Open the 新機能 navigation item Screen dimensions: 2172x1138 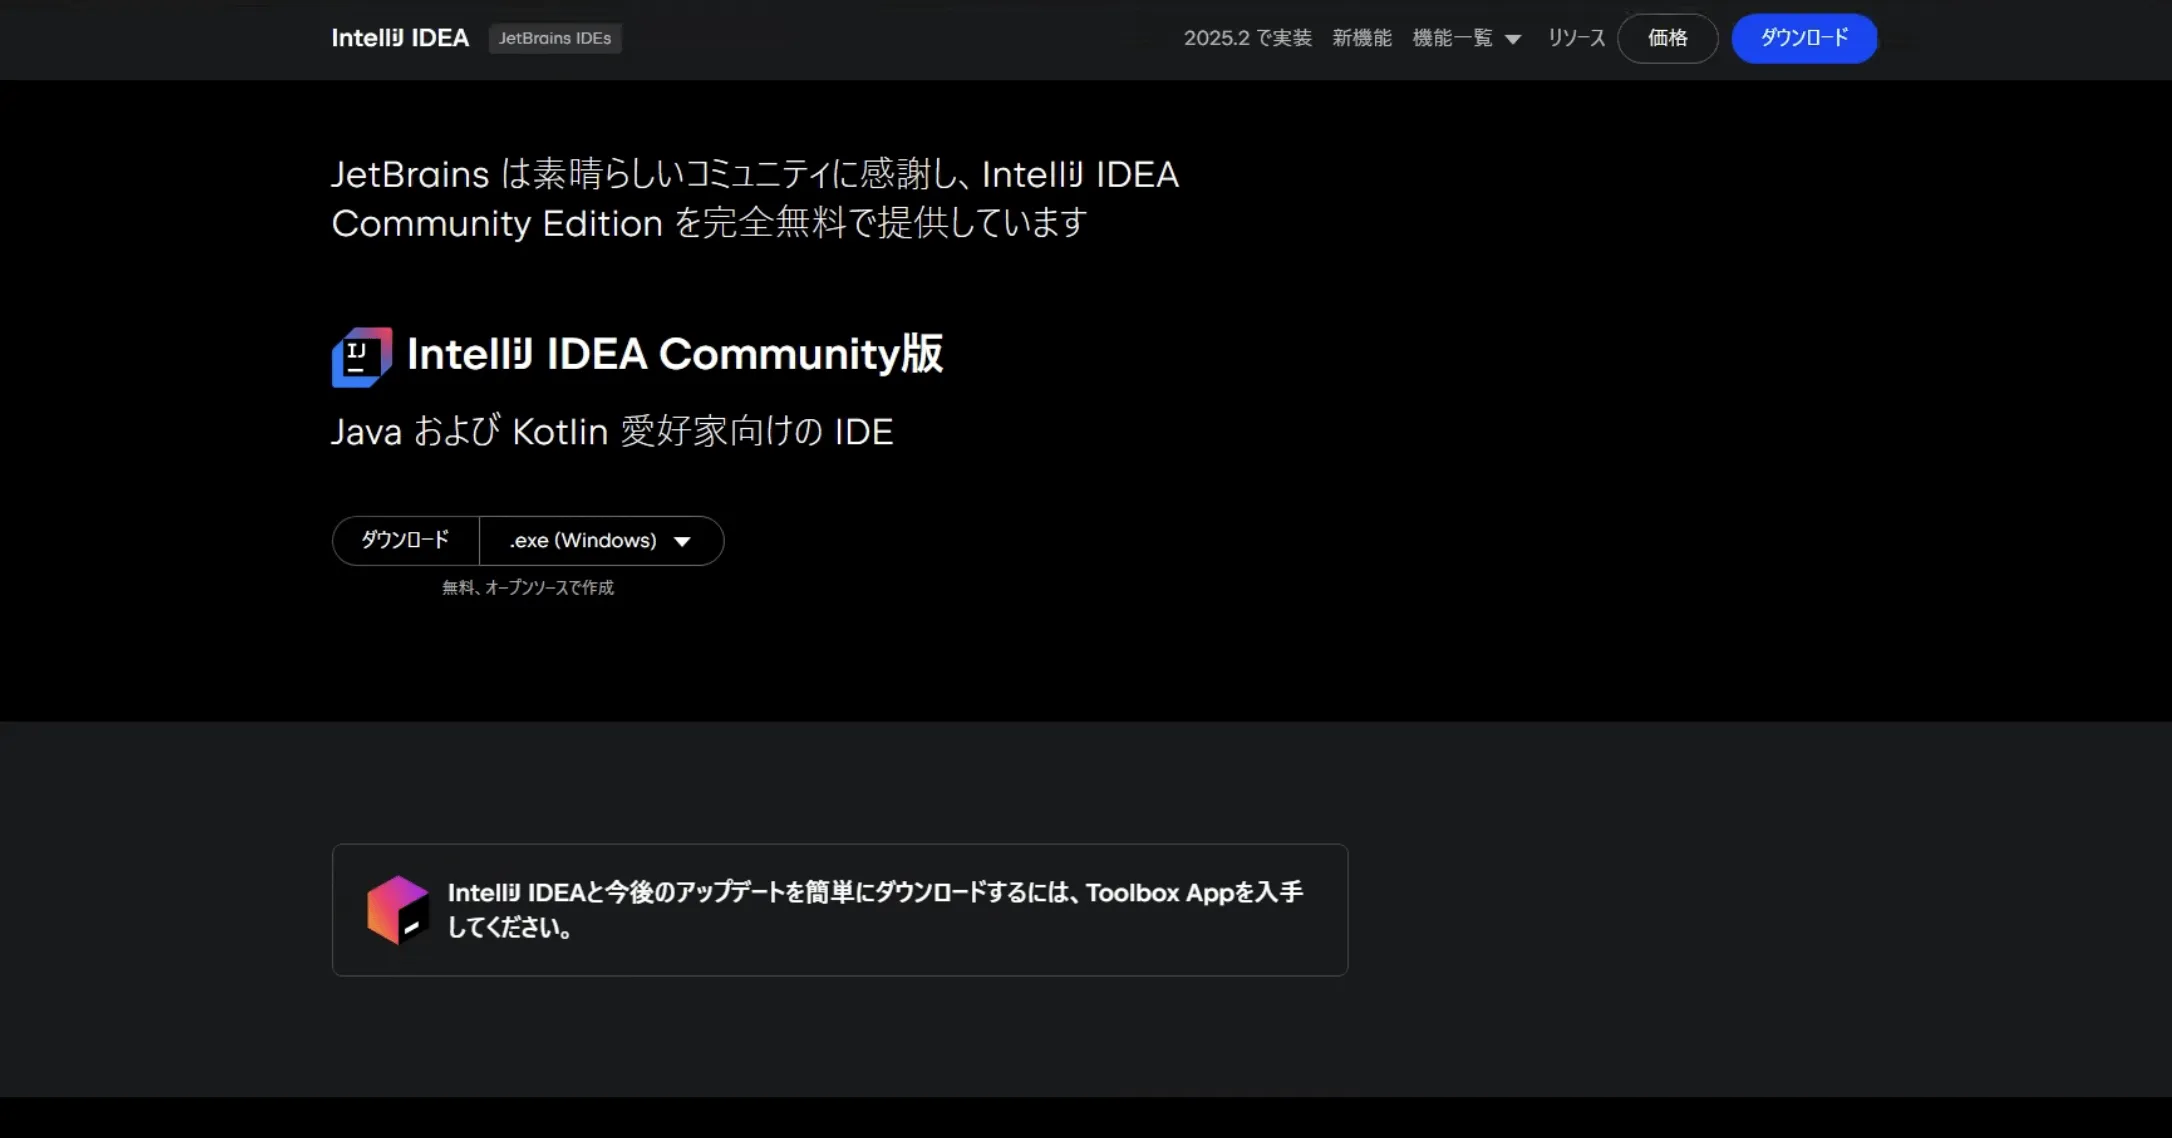1361,38
